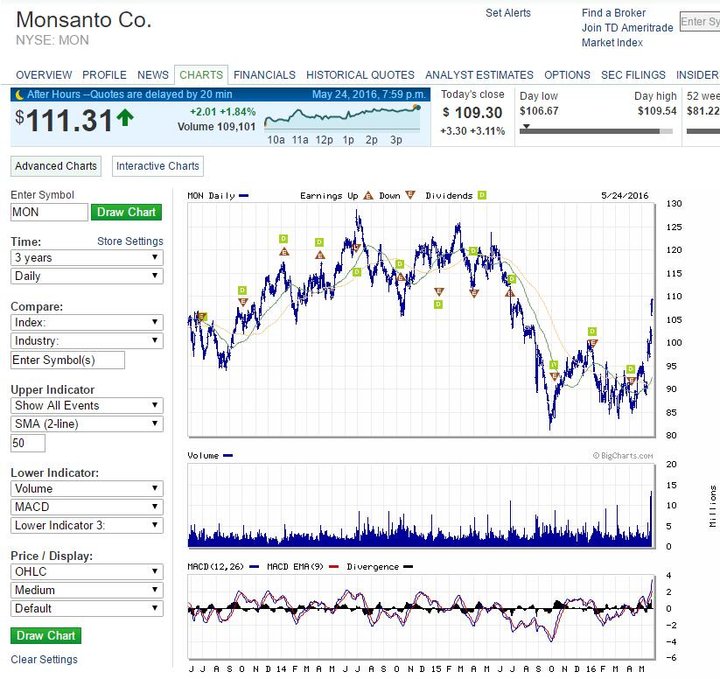Image resolution: width=720 pixels, height=679 pixels.
Task: Click the Day high $109.54 value
Action: tap(657, 111)
